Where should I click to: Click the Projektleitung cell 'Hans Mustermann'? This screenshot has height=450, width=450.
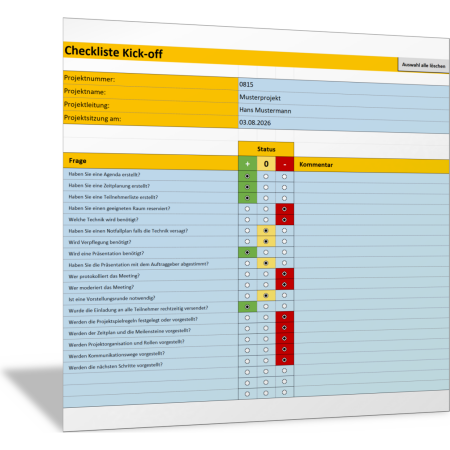(x=344, y=111)
